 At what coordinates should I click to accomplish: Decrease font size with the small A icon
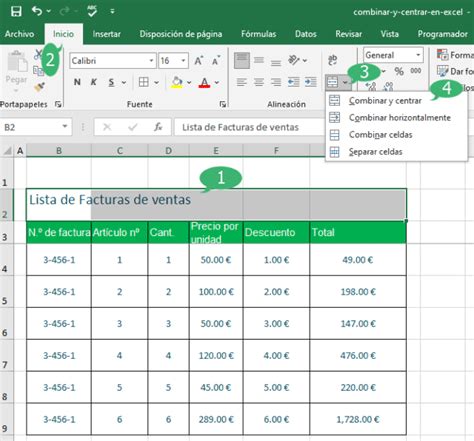[x=216, y=61]
